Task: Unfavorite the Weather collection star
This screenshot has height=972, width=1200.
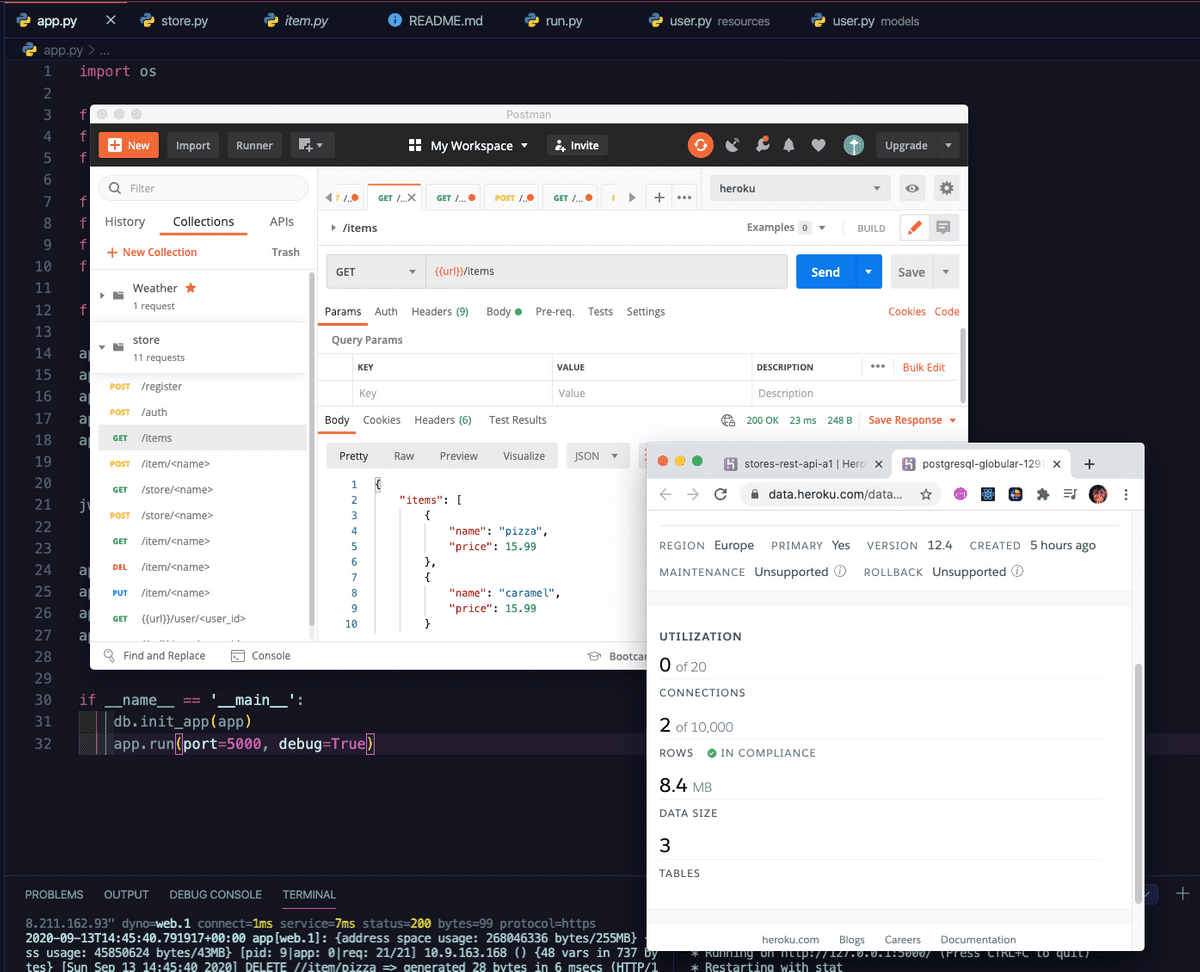Action: click(191, 288)
